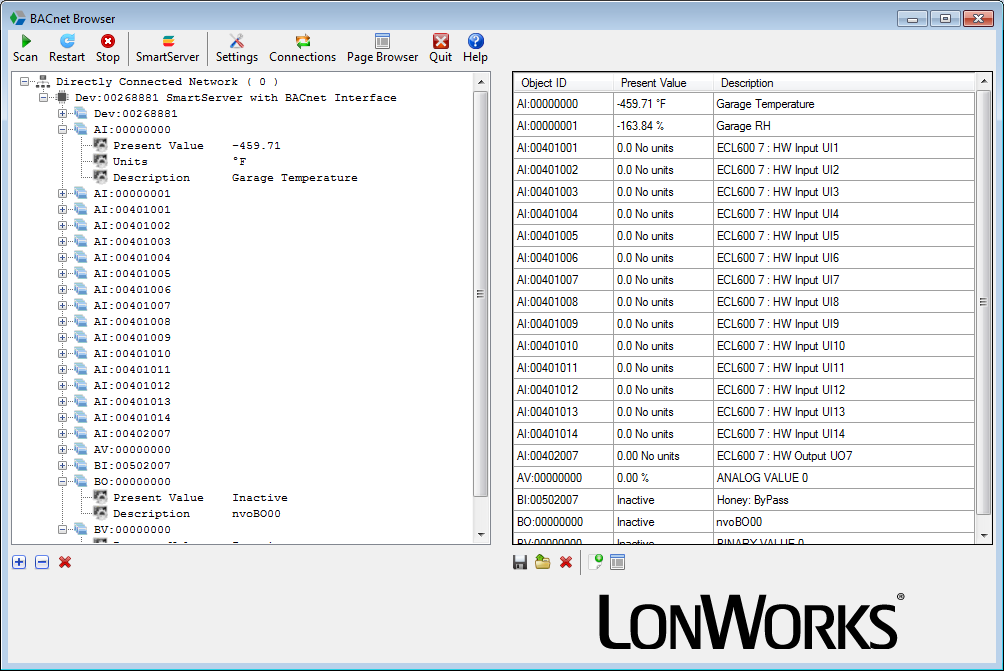
Task: Collapse Dev:00268881 SmartServer with BACnet Interface node
Action: tap(44, 97)
